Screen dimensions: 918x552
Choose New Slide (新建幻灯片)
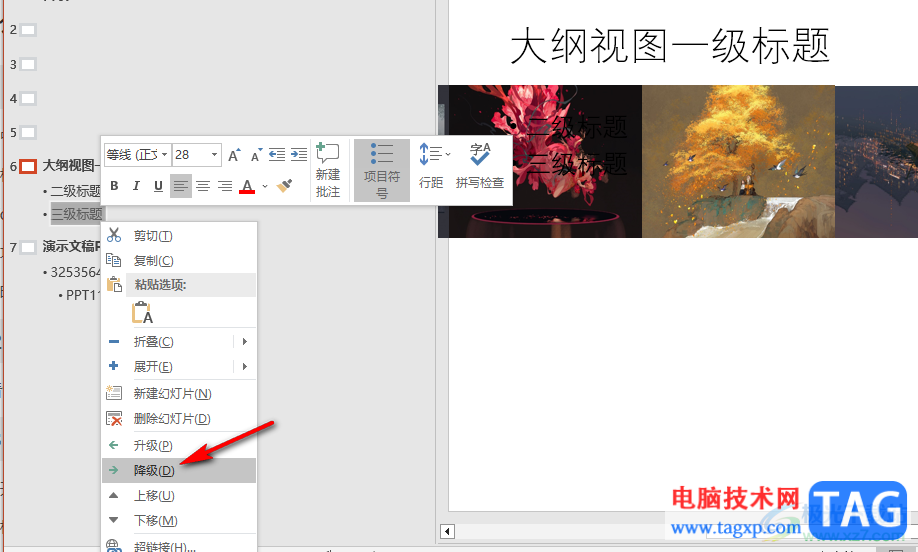(179, 393)
